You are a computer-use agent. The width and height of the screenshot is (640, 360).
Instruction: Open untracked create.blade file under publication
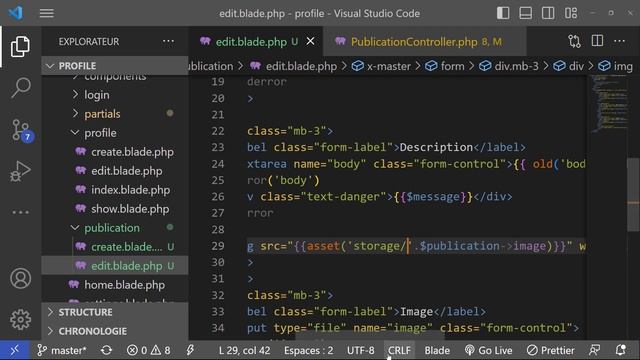[x=114, y=247]
